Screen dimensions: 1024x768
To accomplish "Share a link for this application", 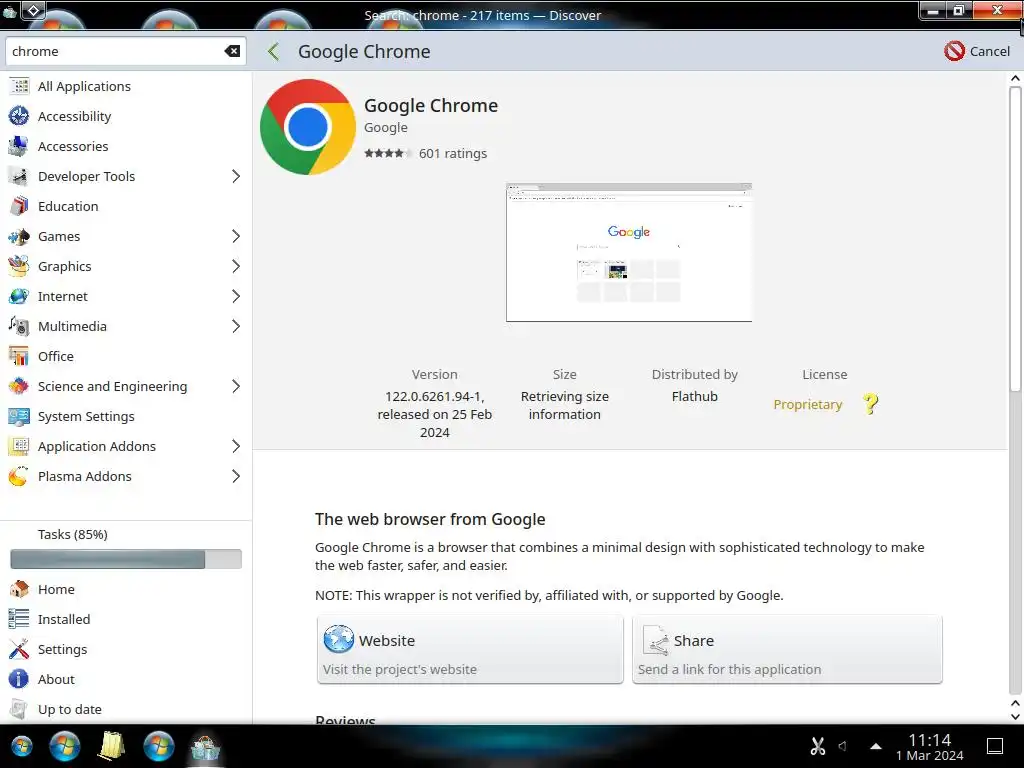I will point(787,650).
